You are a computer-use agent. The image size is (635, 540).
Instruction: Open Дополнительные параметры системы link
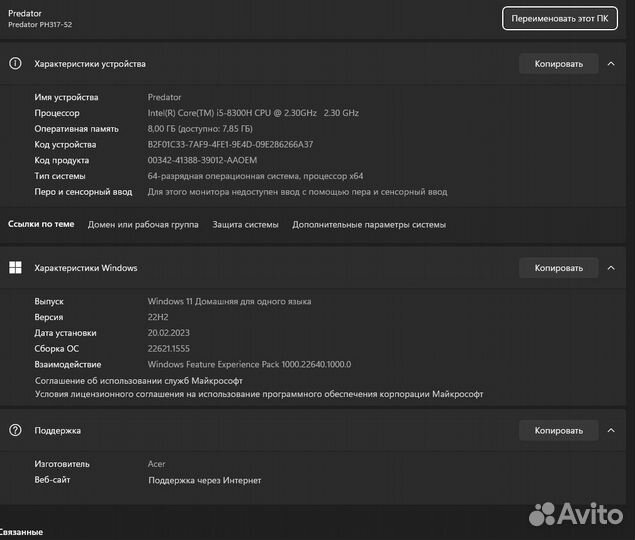369,224
